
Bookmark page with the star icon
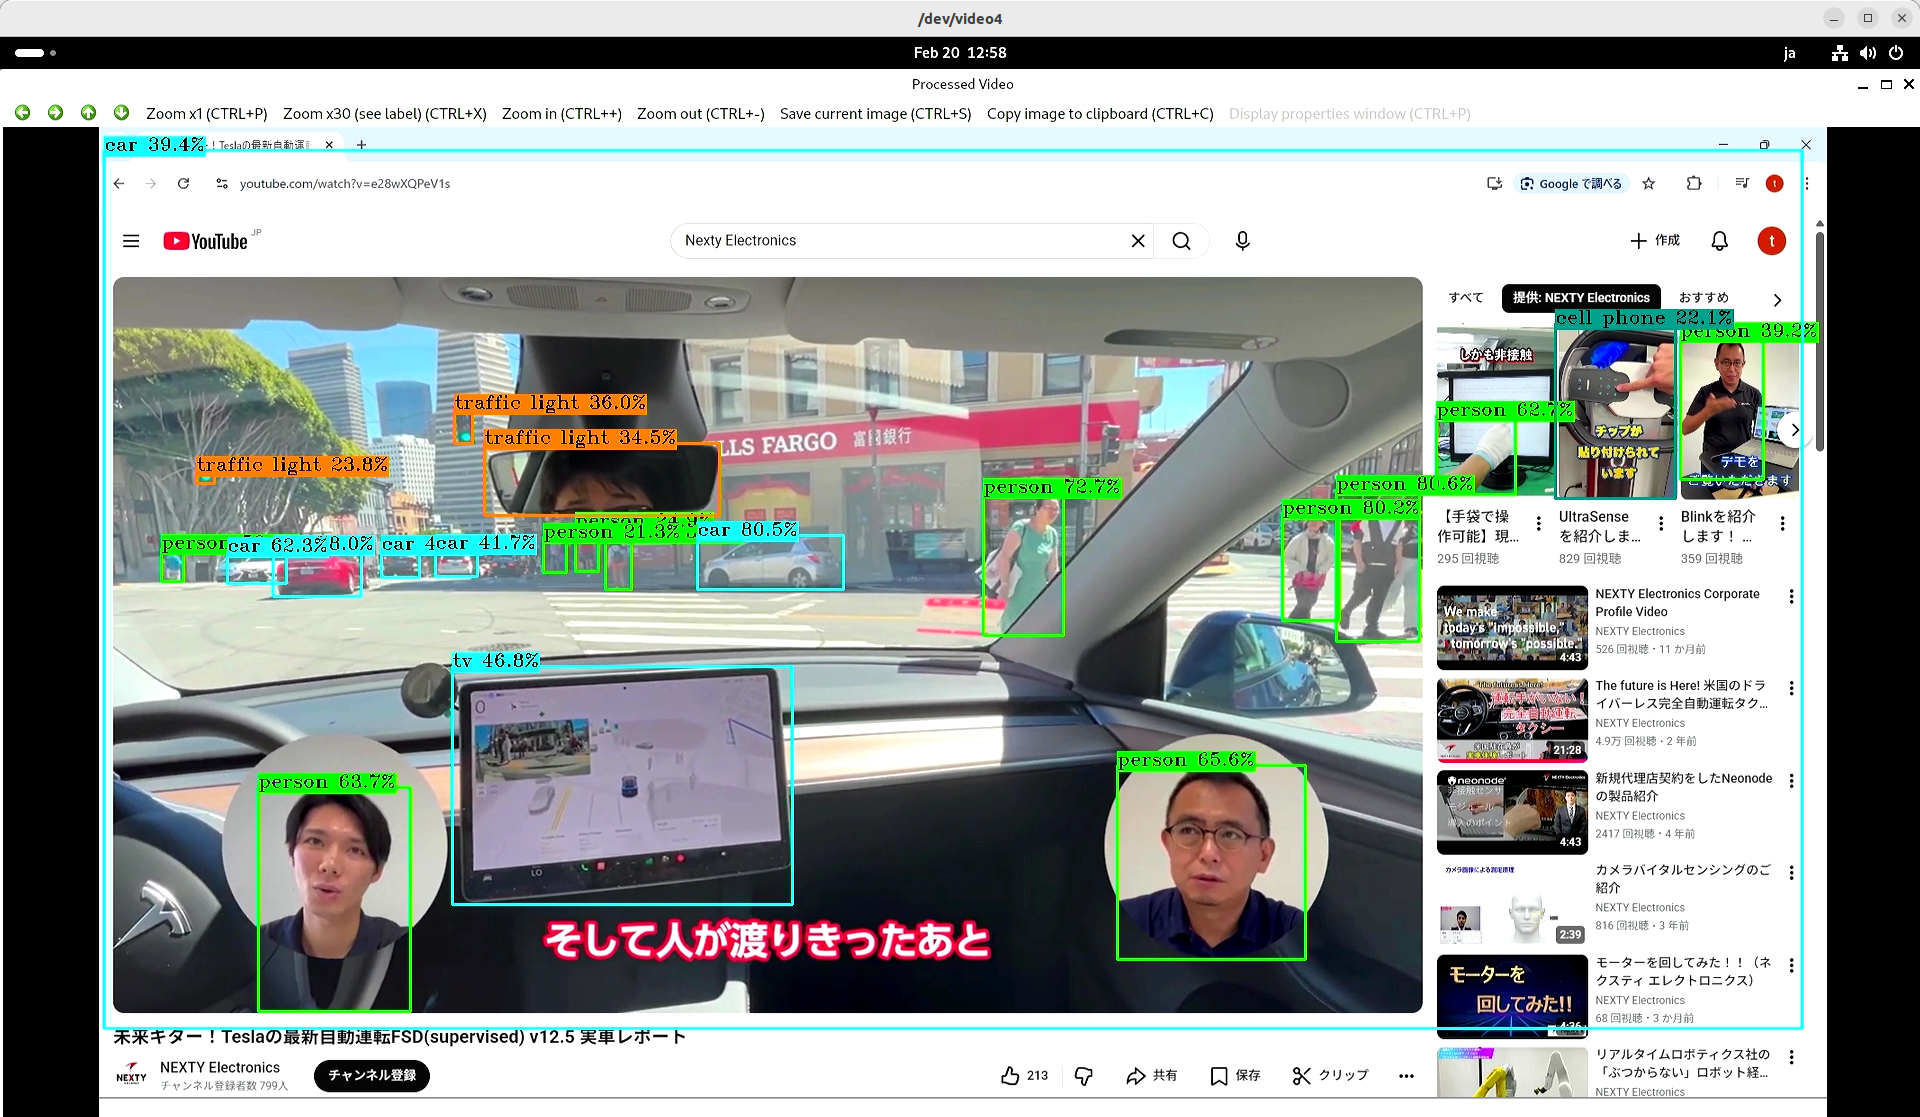[1649, 183]
